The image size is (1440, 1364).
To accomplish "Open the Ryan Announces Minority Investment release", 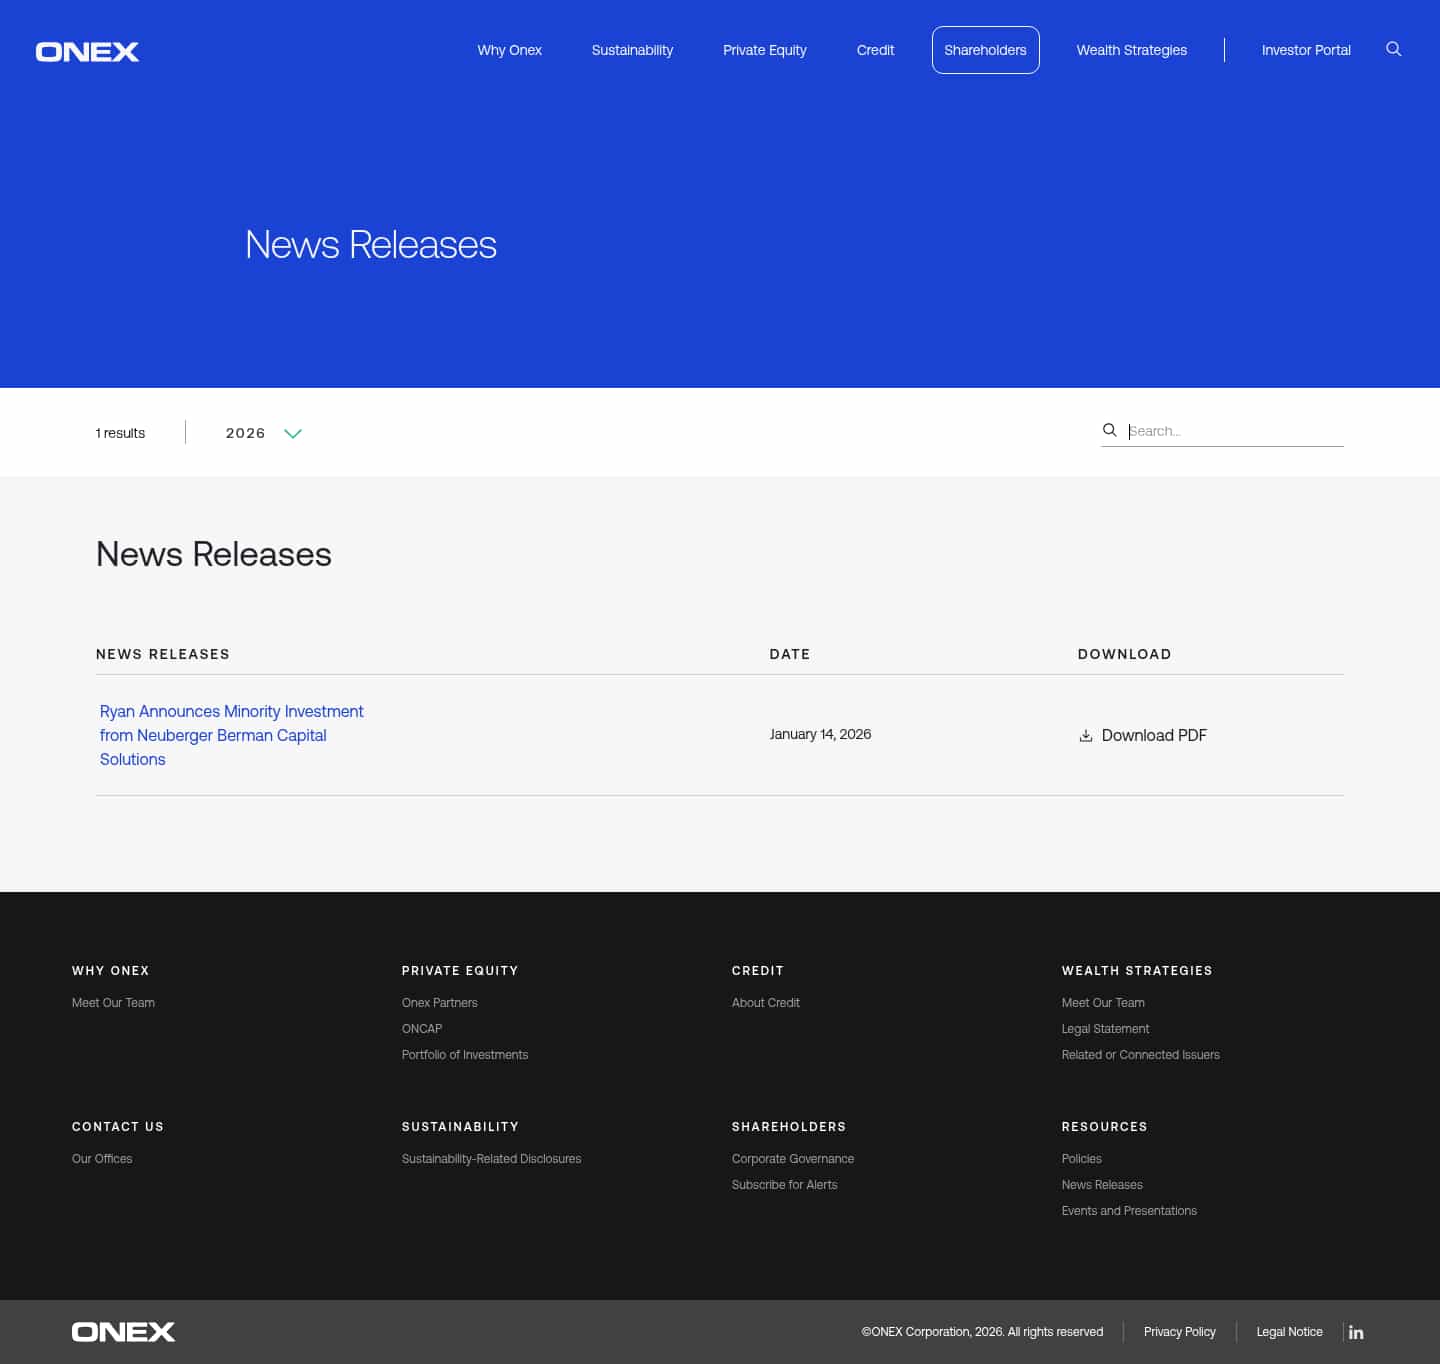I will click(231, 735).
